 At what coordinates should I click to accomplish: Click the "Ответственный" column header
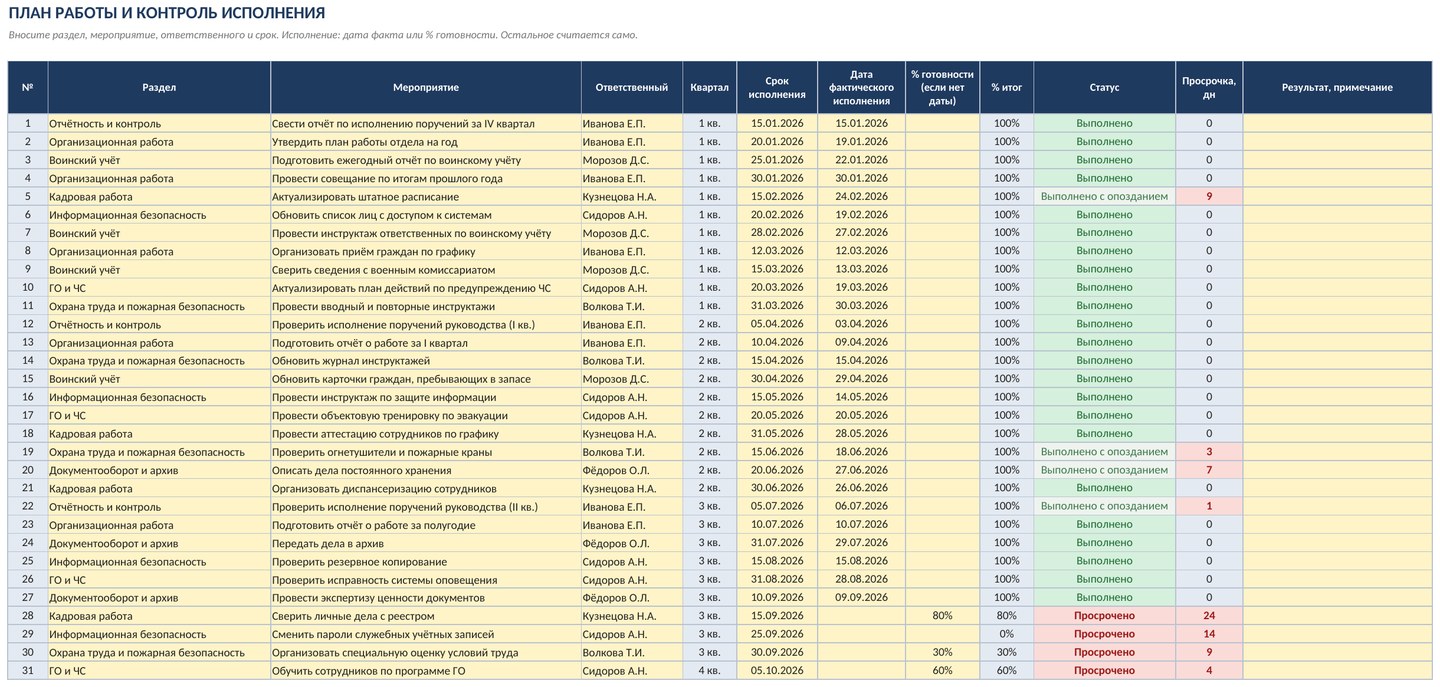(632, 88)
